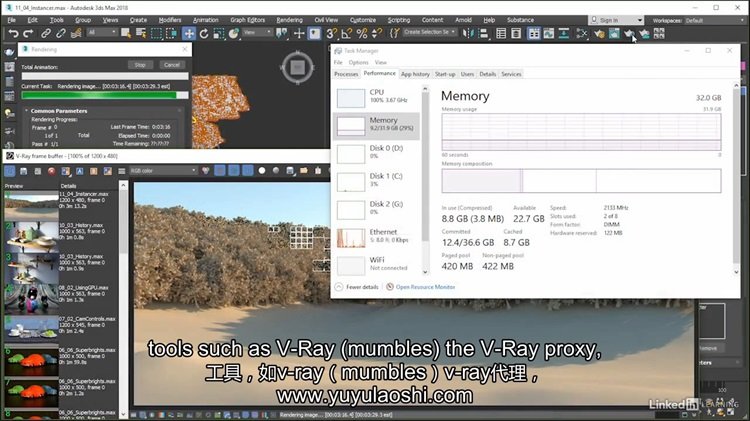Open the Arnold menu

point(463,20)
